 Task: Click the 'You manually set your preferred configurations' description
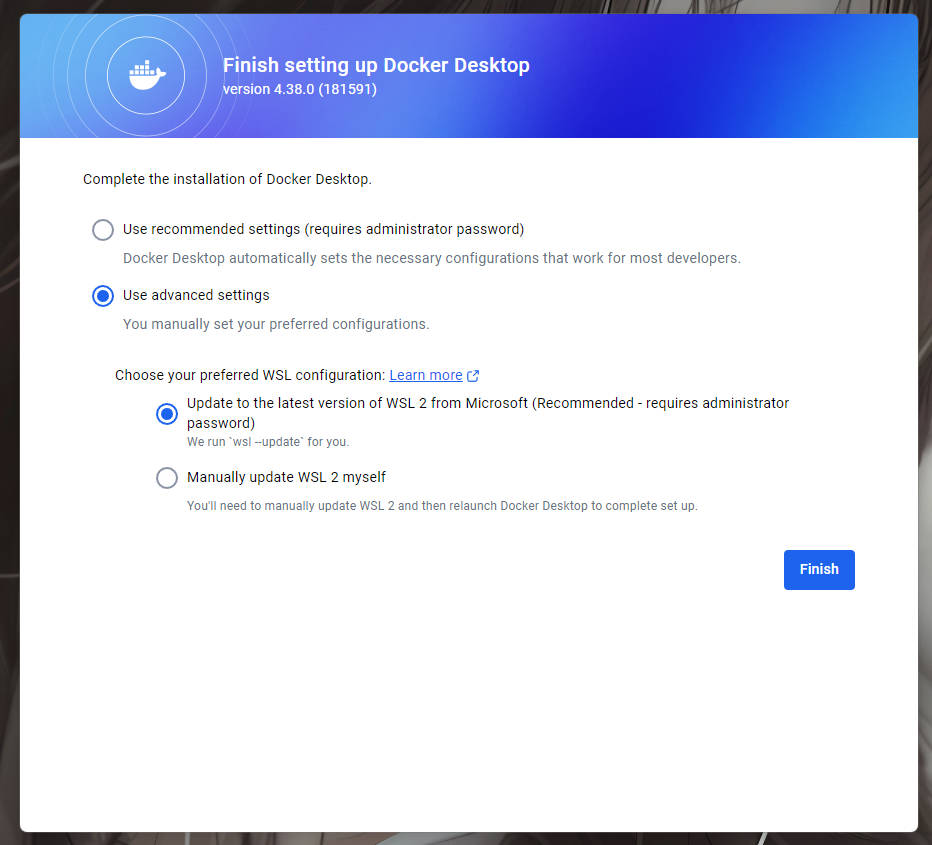click(276, 324)
